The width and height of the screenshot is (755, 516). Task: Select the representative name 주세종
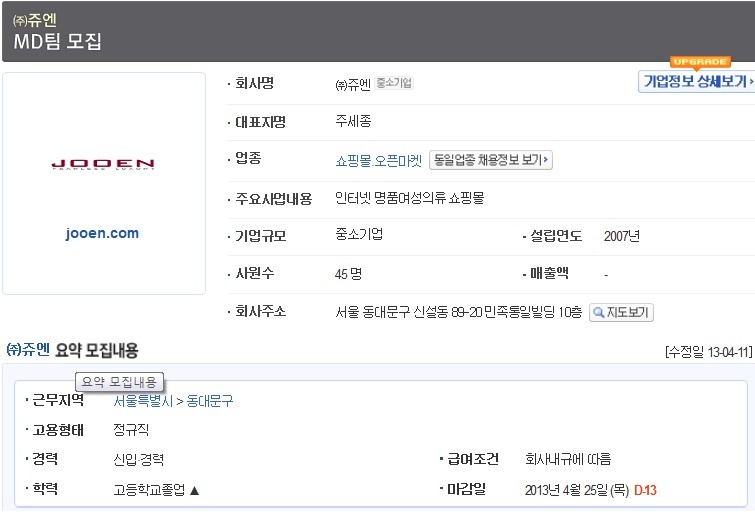tap(353, 121)
